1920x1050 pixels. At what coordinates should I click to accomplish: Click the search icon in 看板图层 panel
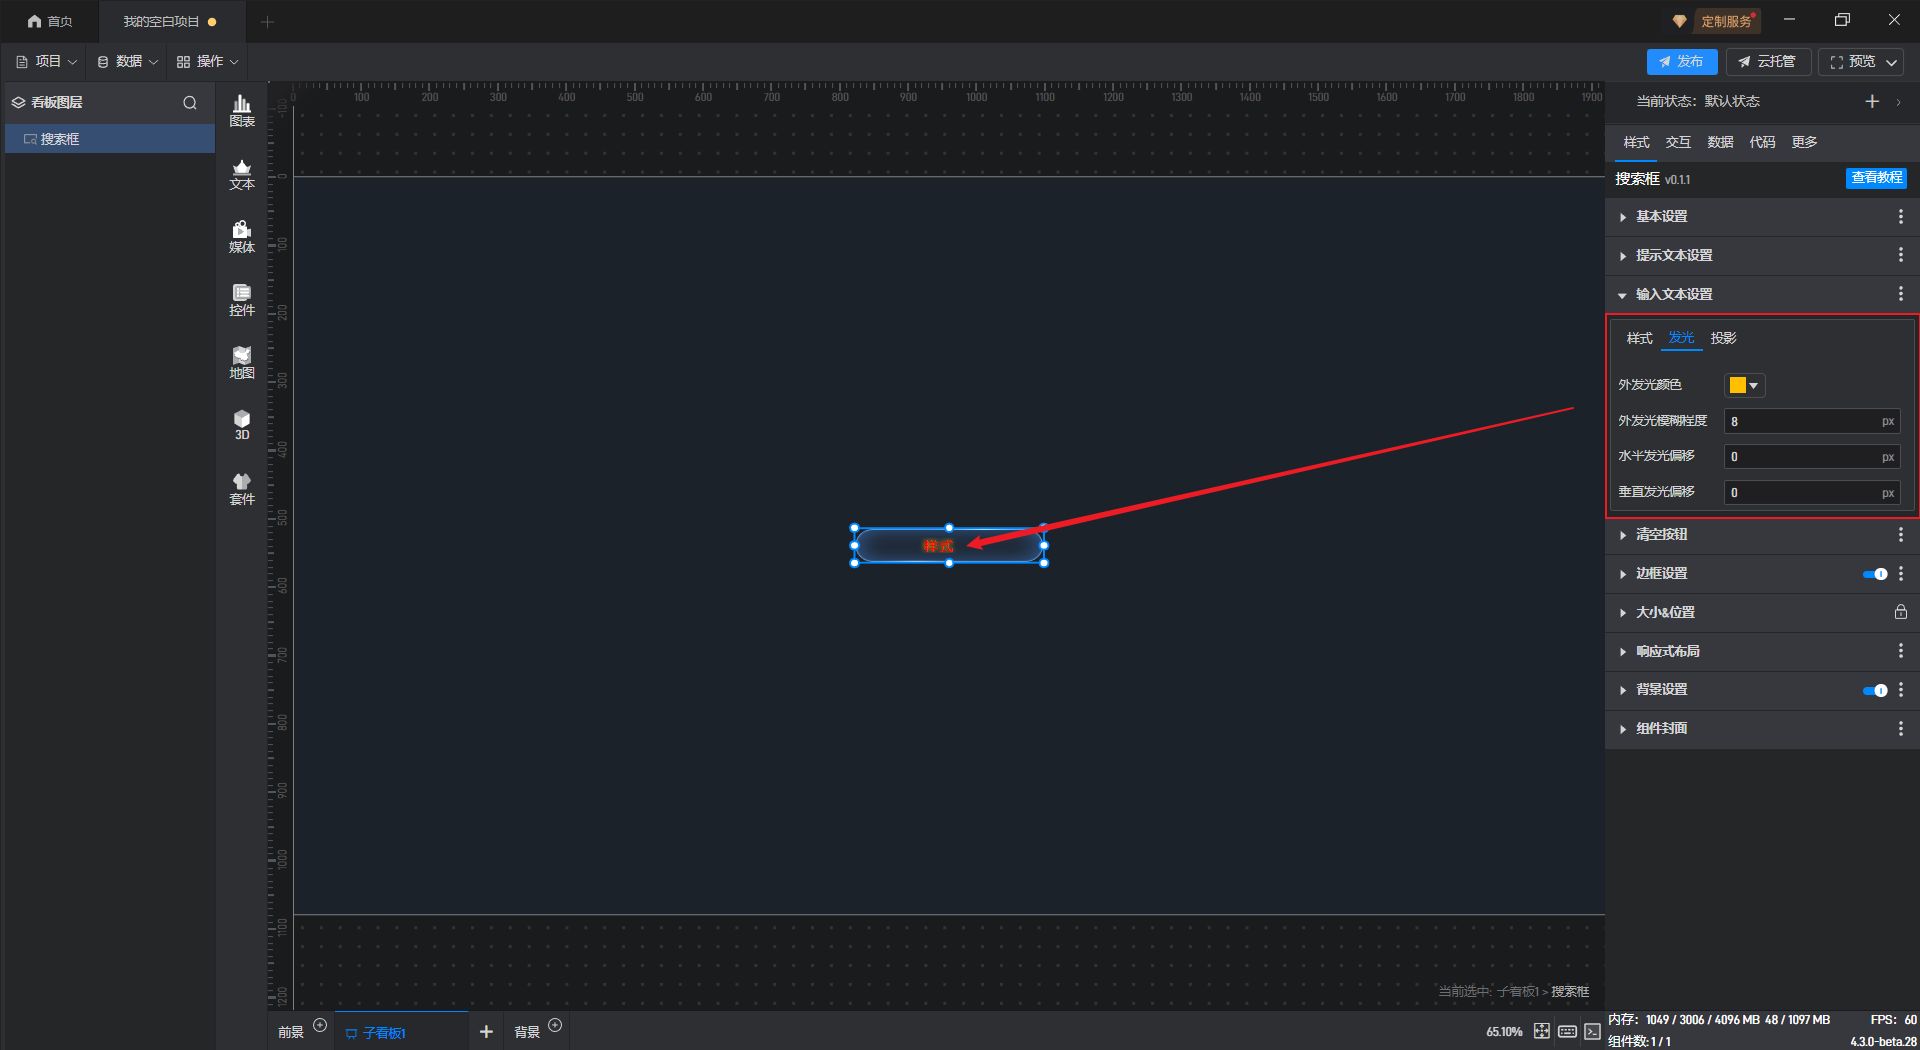pos(190,102)
